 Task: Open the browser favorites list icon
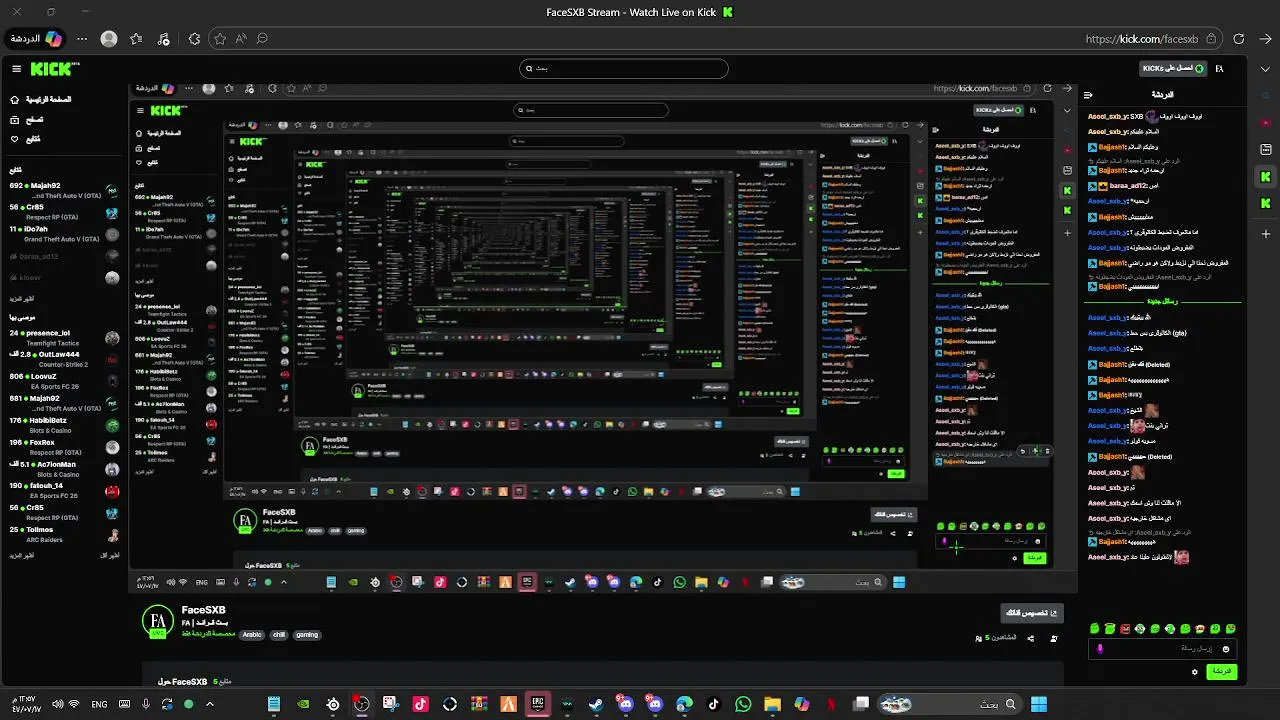click(136, 39)
